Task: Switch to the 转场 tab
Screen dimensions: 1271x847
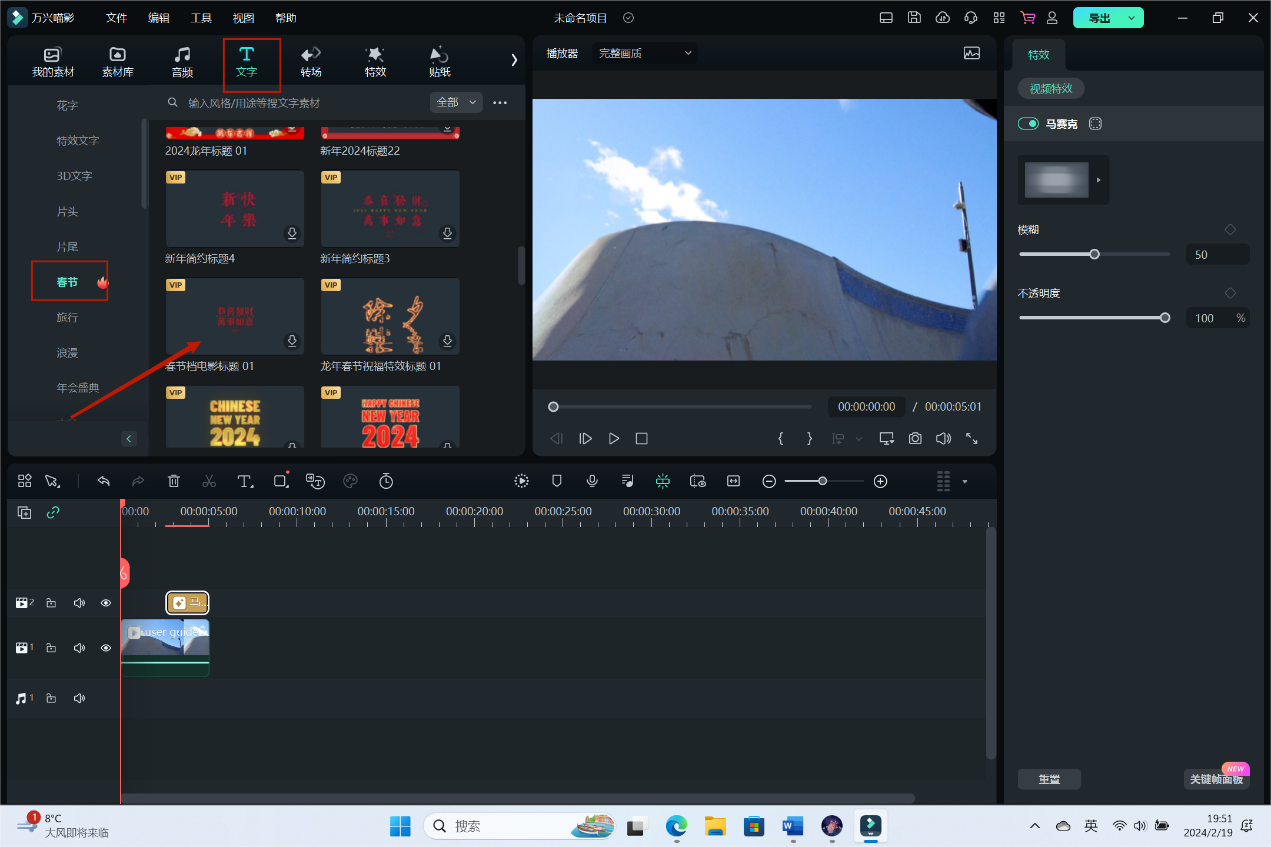Action: point(310,61)
